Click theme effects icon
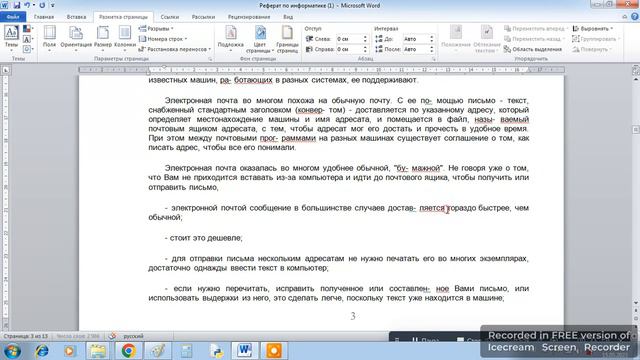 (x=27, y=49)
